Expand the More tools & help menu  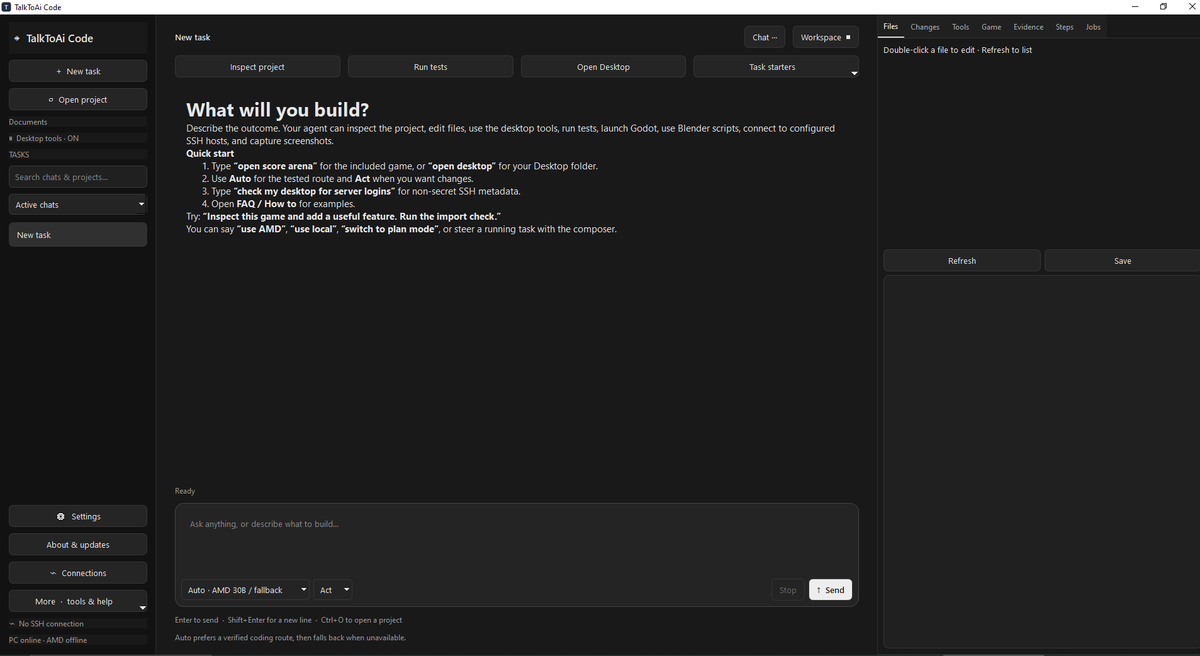pyautogui.click(x=78, y=602)
